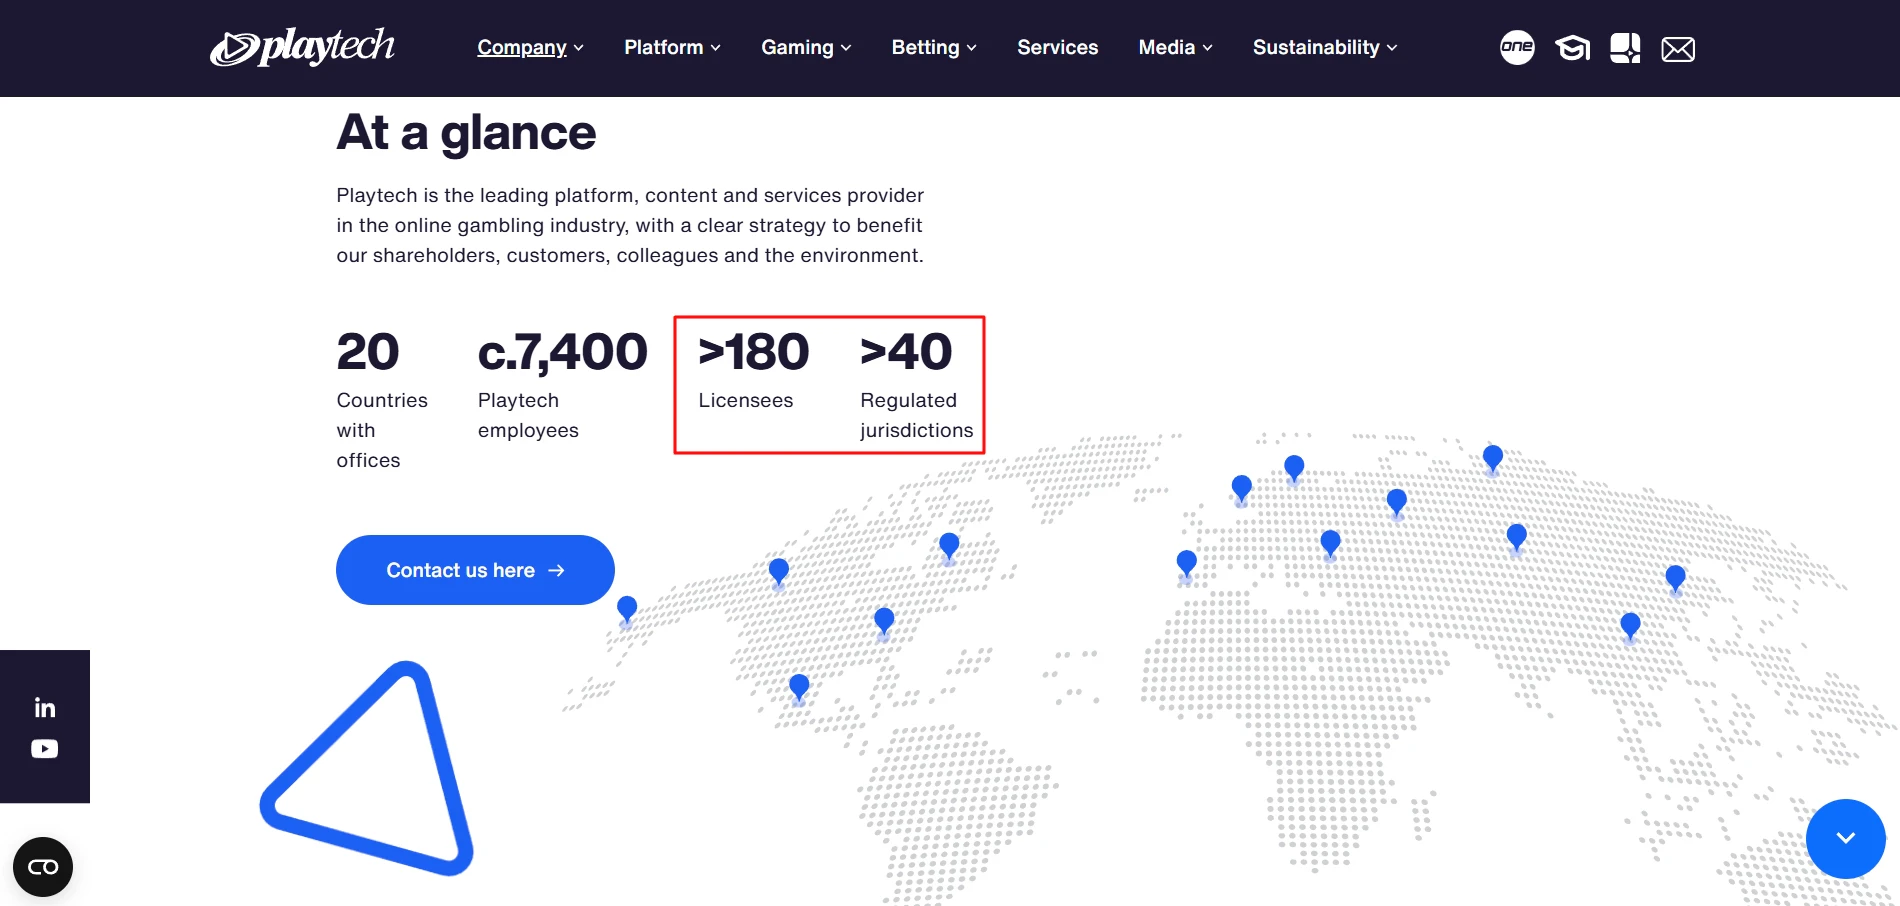Click the 'Regulated jurisdictions' label
This screenshot has width=1900, height=906.
click(x=917, y=415)
